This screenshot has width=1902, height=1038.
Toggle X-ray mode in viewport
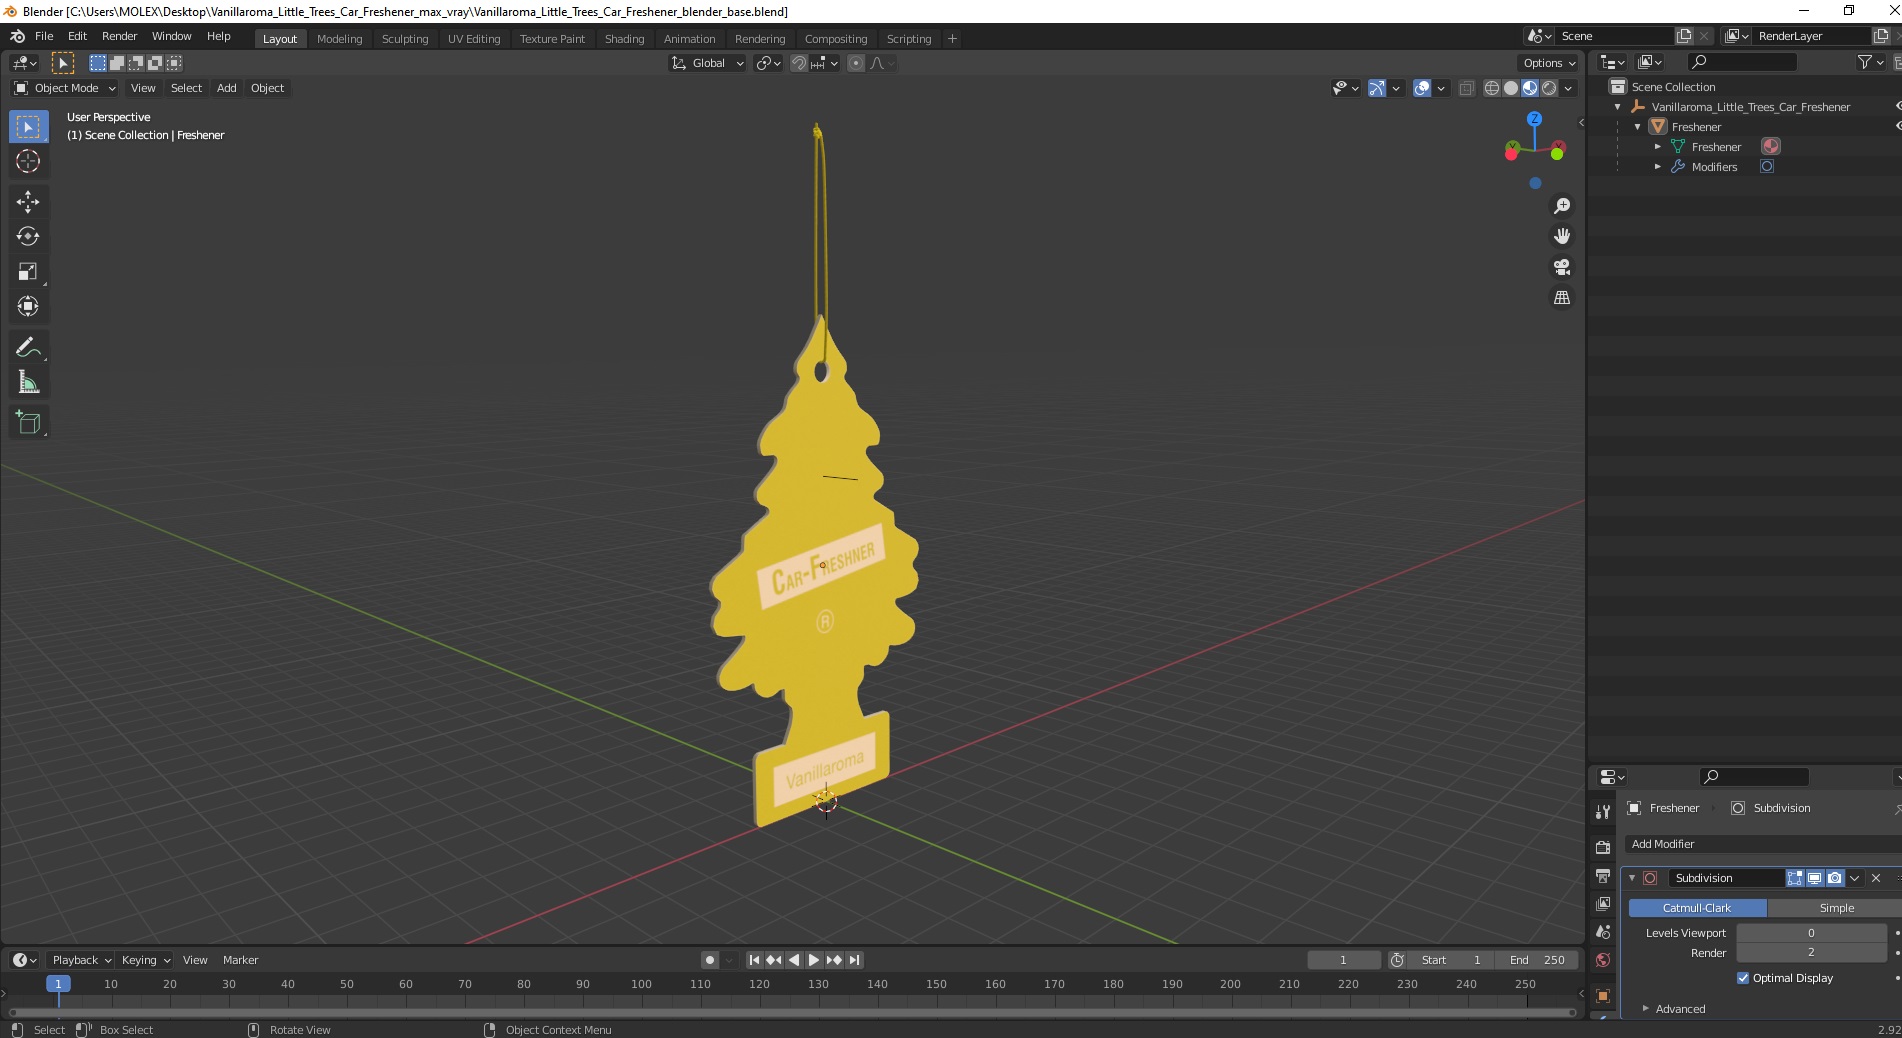pyautogui.click(x=1467, y=88)
